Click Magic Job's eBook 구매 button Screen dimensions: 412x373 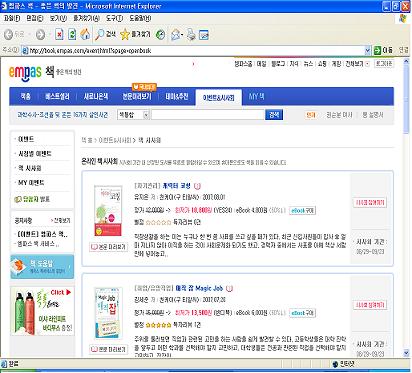302,313
